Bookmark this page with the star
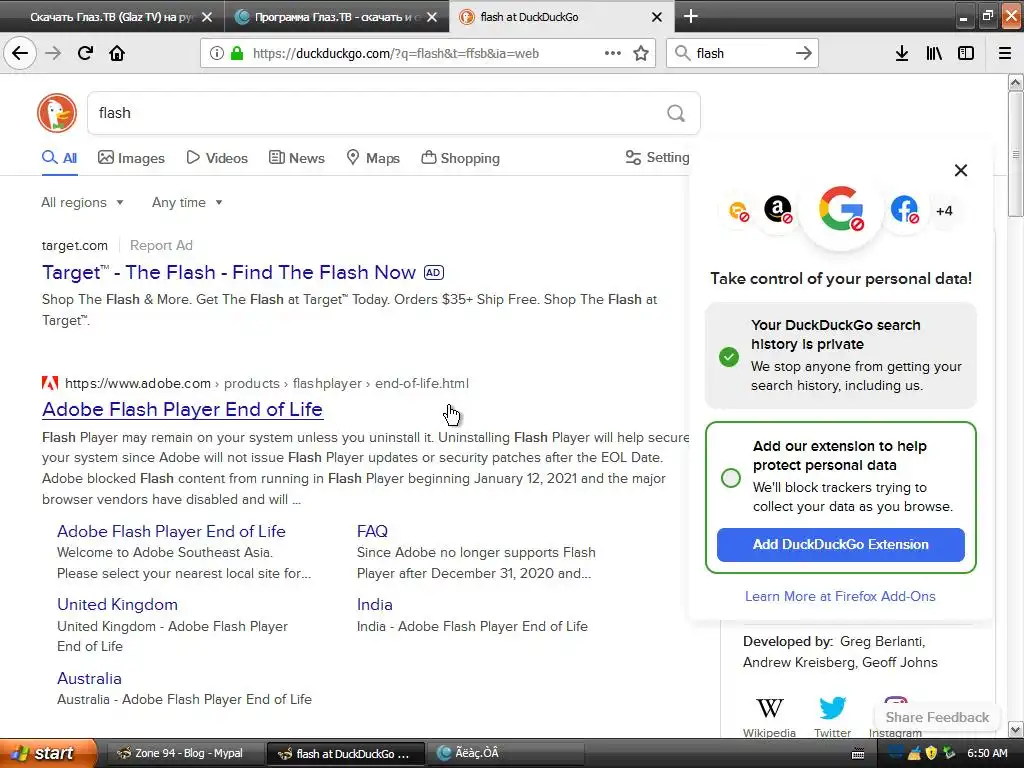The height and width of the screenshot is (768, 1024). (x=641, y=53)
